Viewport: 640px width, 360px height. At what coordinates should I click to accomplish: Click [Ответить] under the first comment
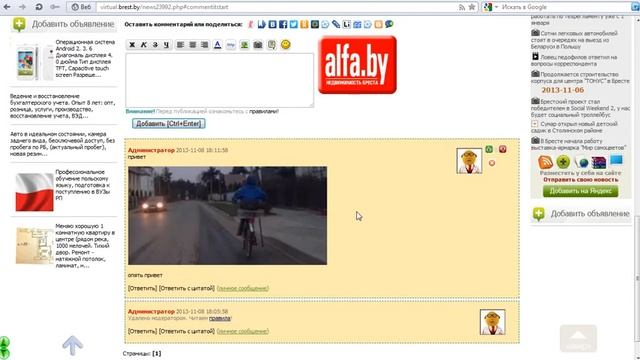[x=142, y=288]
